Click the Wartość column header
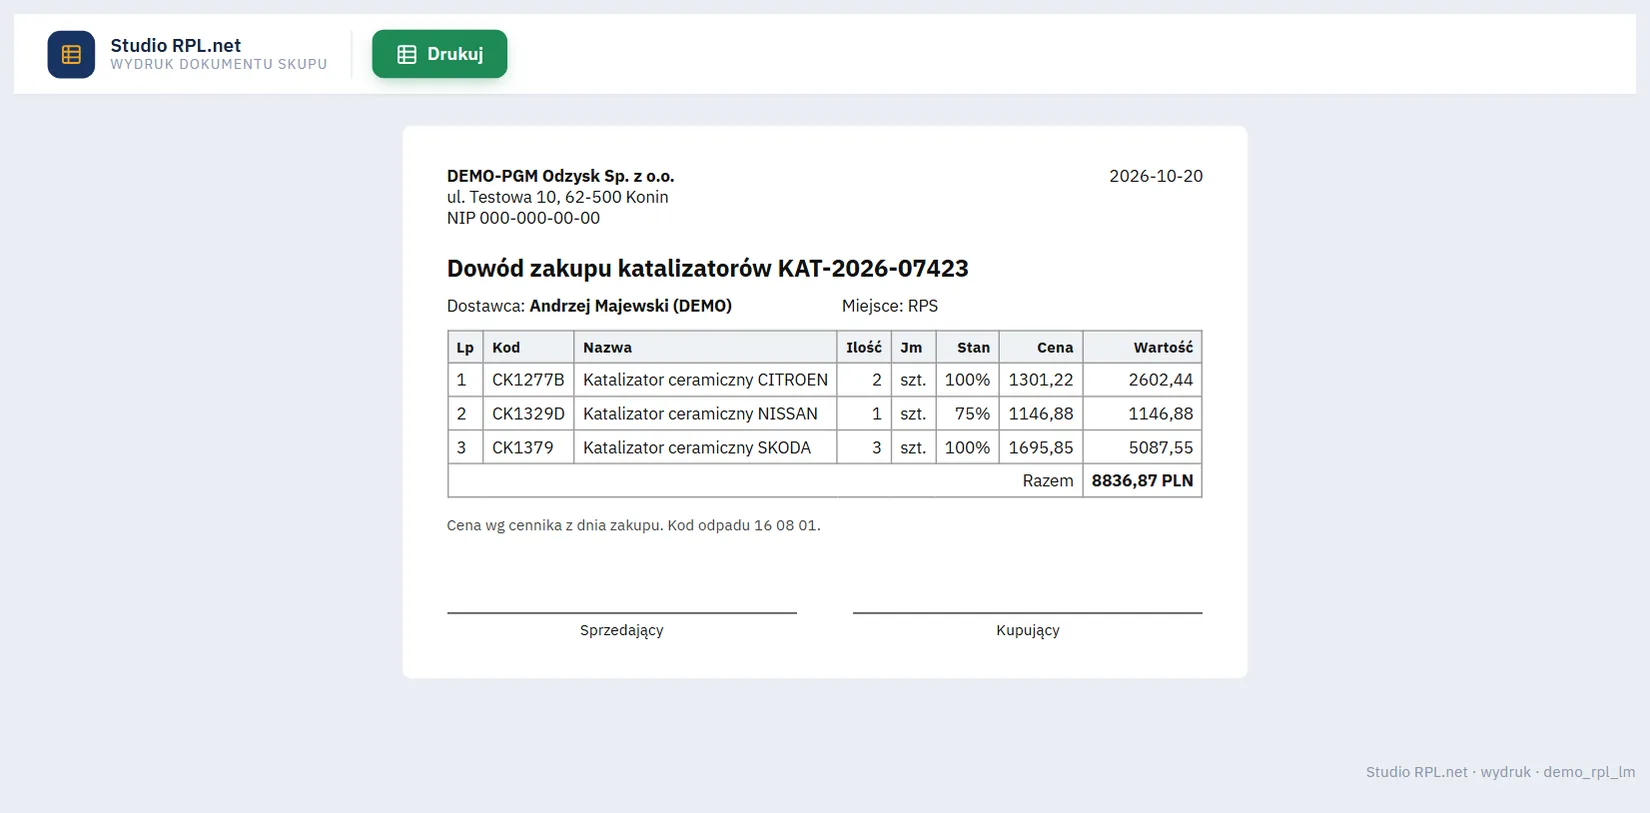 pyautogui.click(x=1142, y=347)
